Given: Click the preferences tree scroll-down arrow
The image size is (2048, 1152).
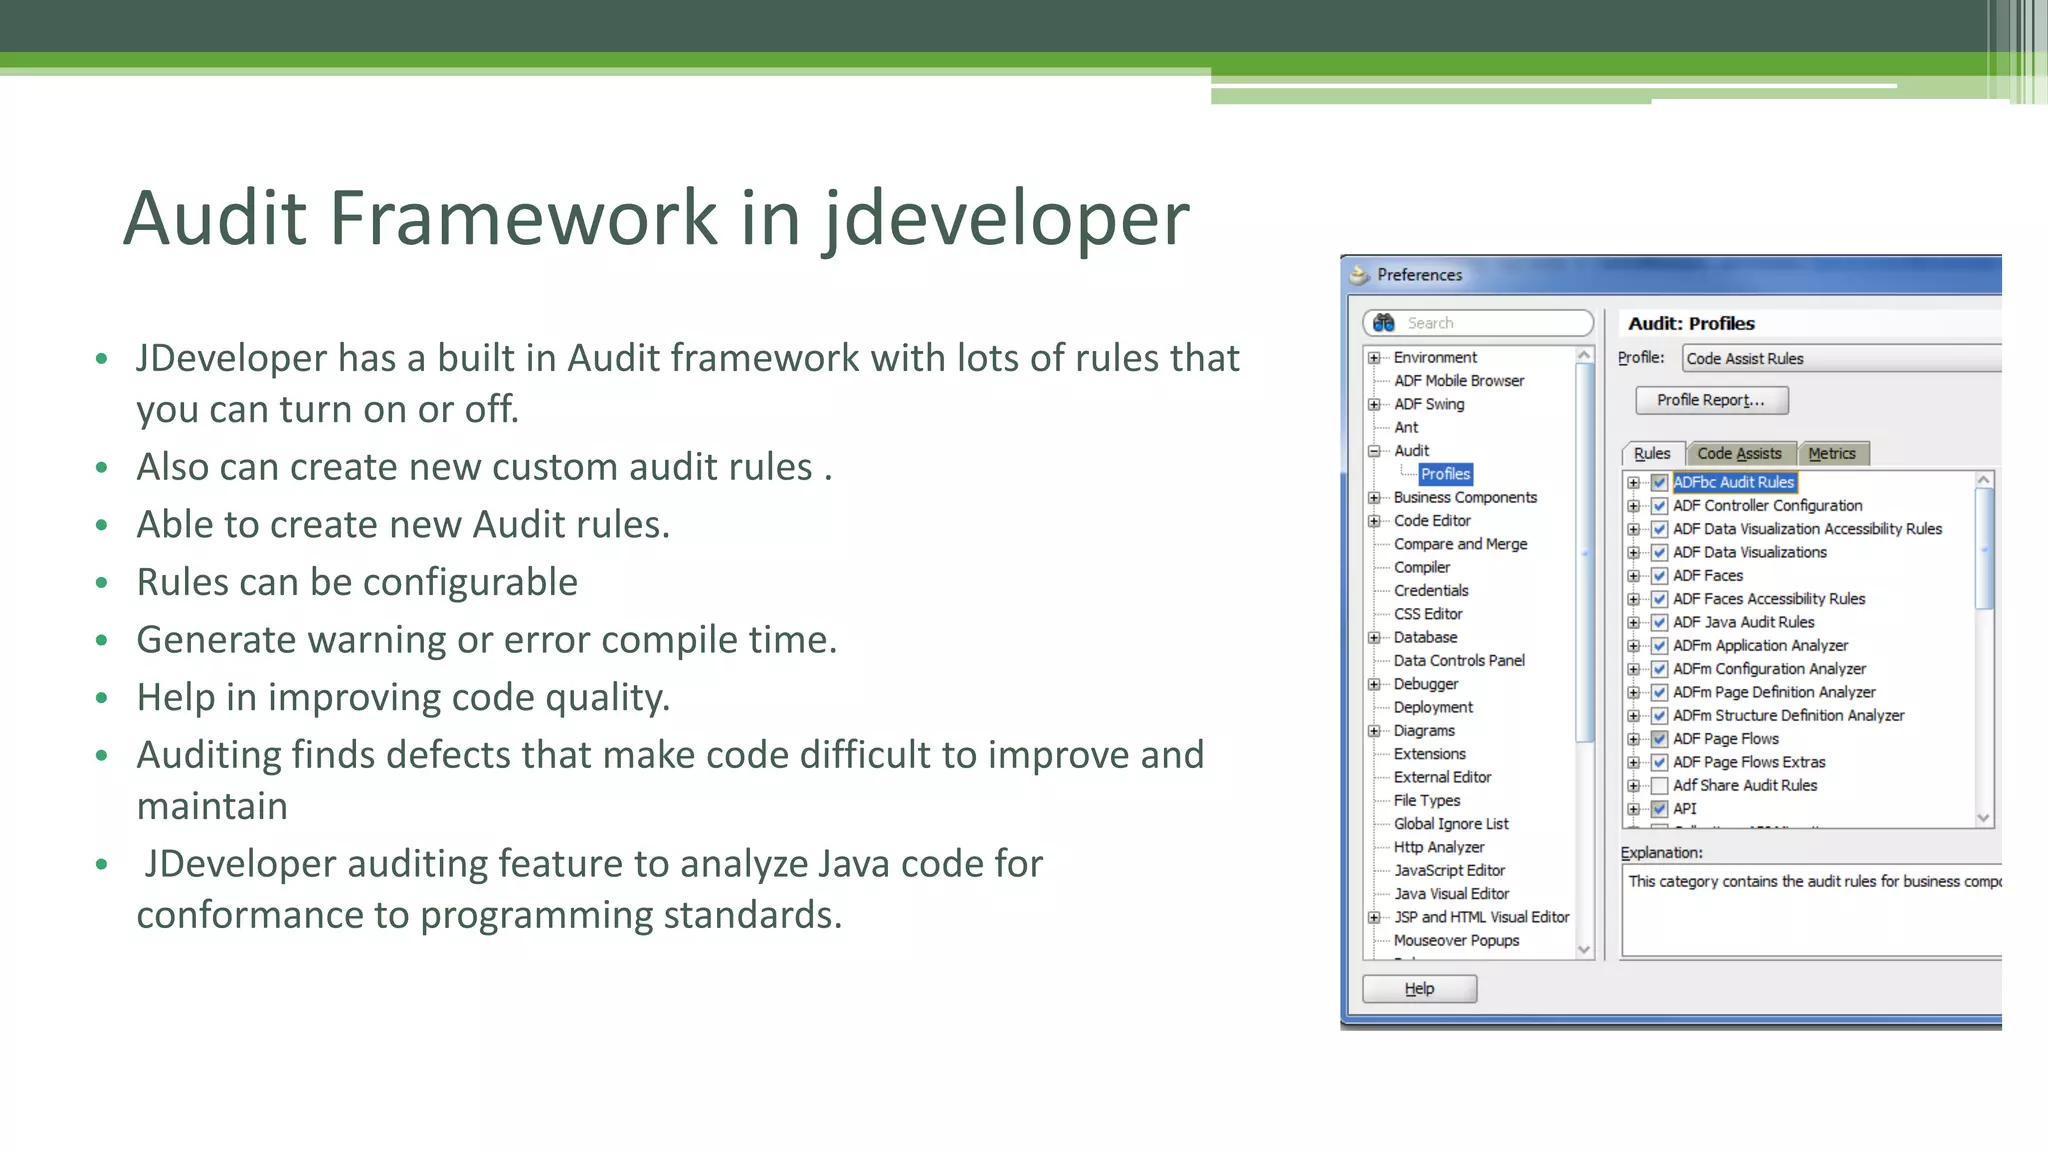Looking at the screenshot, I should (1584, 949).
